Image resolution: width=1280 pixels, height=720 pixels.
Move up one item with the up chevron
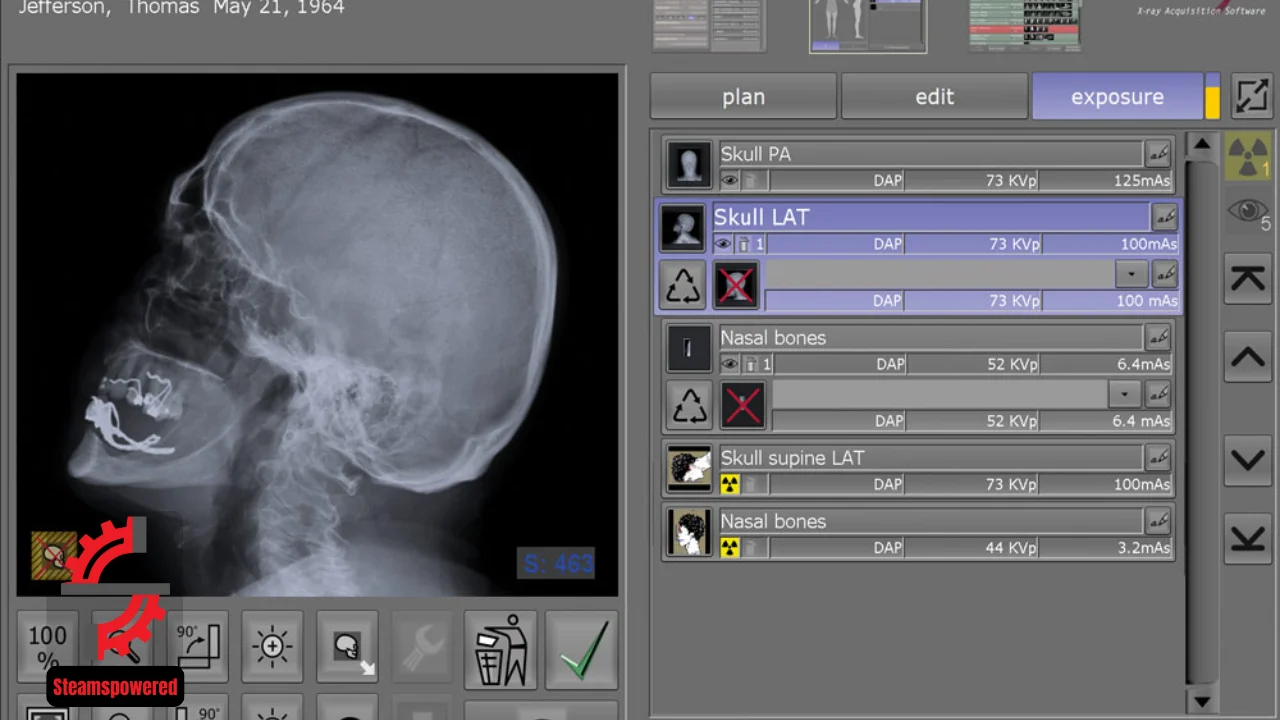pos(1248,356)
